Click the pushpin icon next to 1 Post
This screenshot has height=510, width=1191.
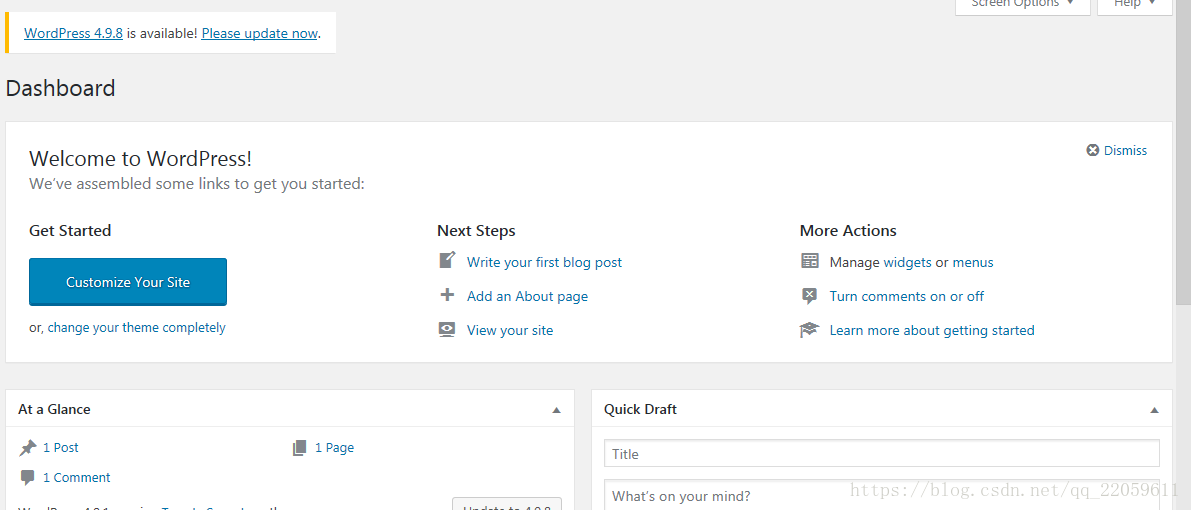tap(28, 448)
